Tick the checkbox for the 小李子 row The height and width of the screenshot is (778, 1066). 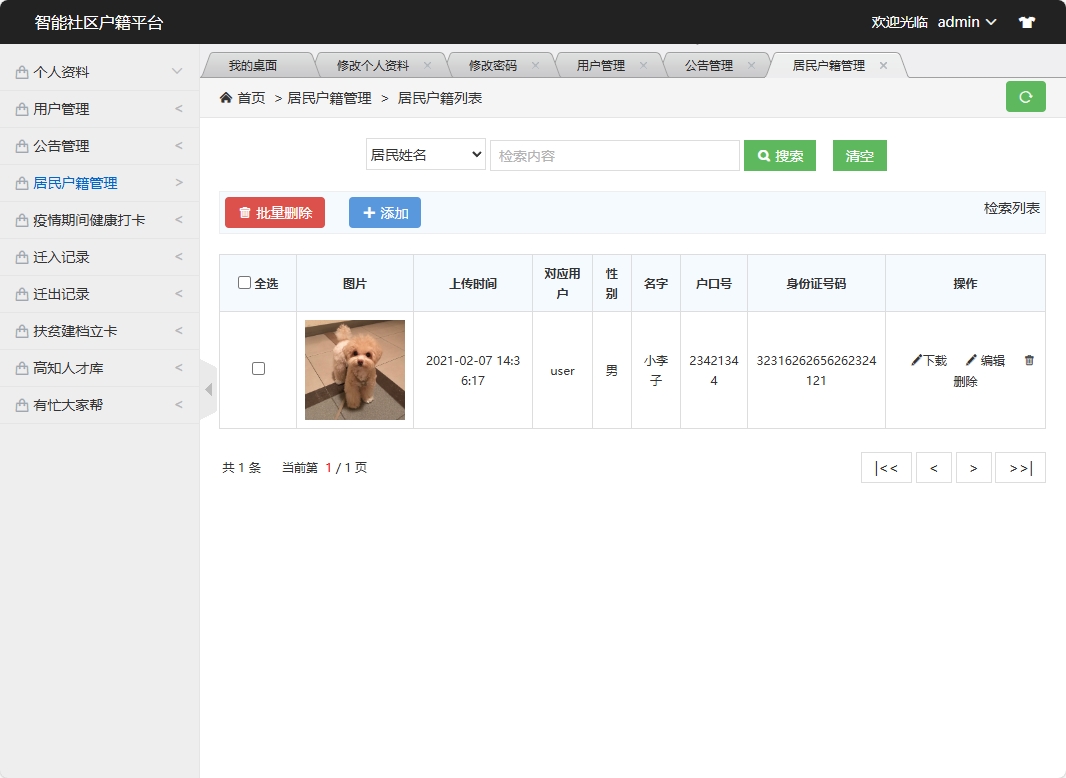pyautogui.click(x=258, y=369)
